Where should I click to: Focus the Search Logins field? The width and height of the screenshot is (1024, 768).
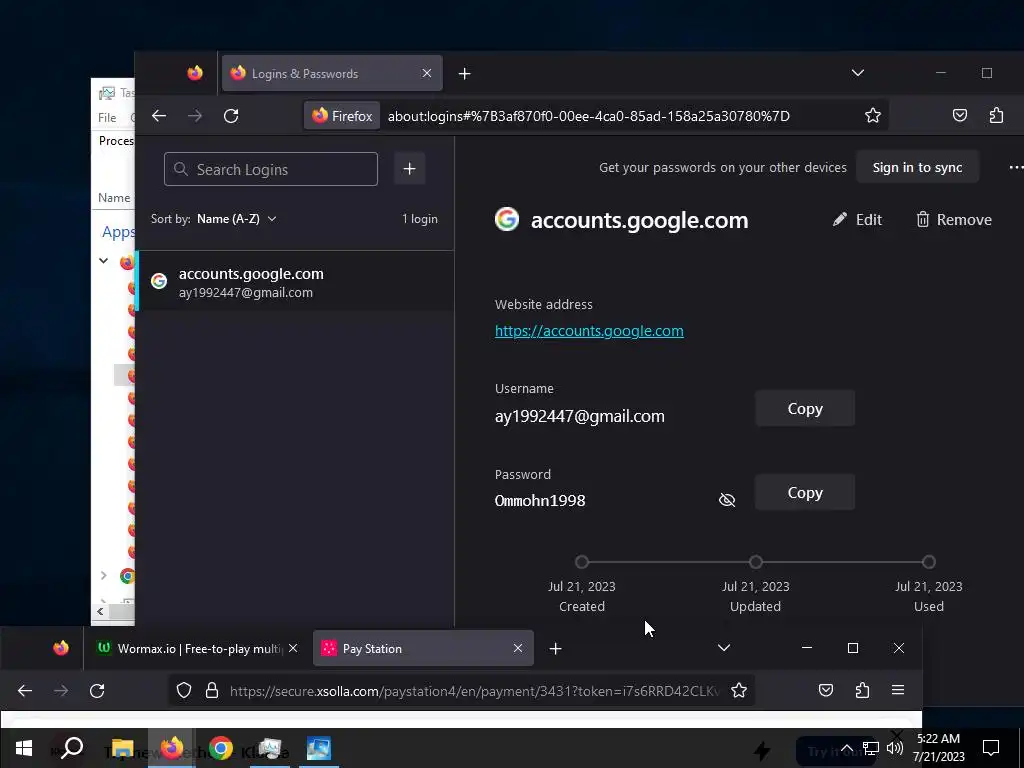pyautogui.click(x=270, y=169)
